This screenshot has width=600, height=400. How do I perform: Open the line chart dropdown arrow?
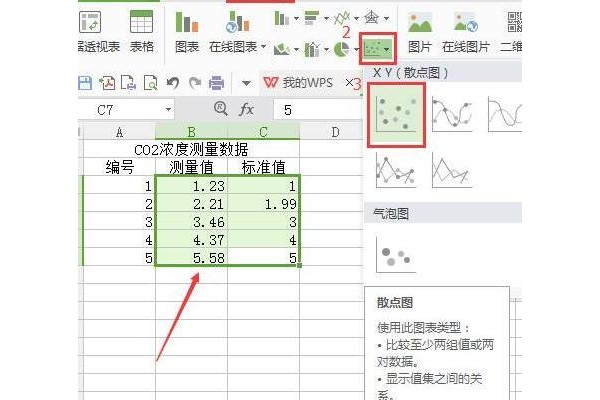[x=356, y=18]
